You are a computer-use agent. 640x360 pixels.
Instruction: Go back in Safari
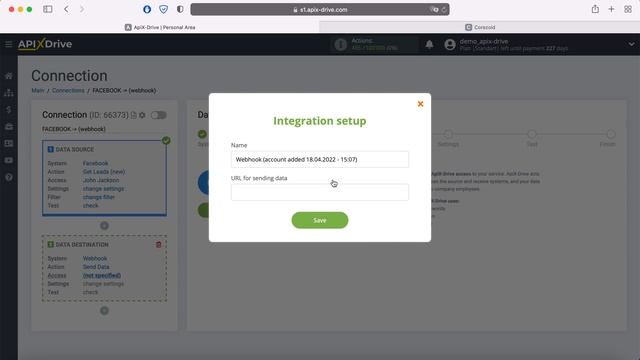[66, 9]
